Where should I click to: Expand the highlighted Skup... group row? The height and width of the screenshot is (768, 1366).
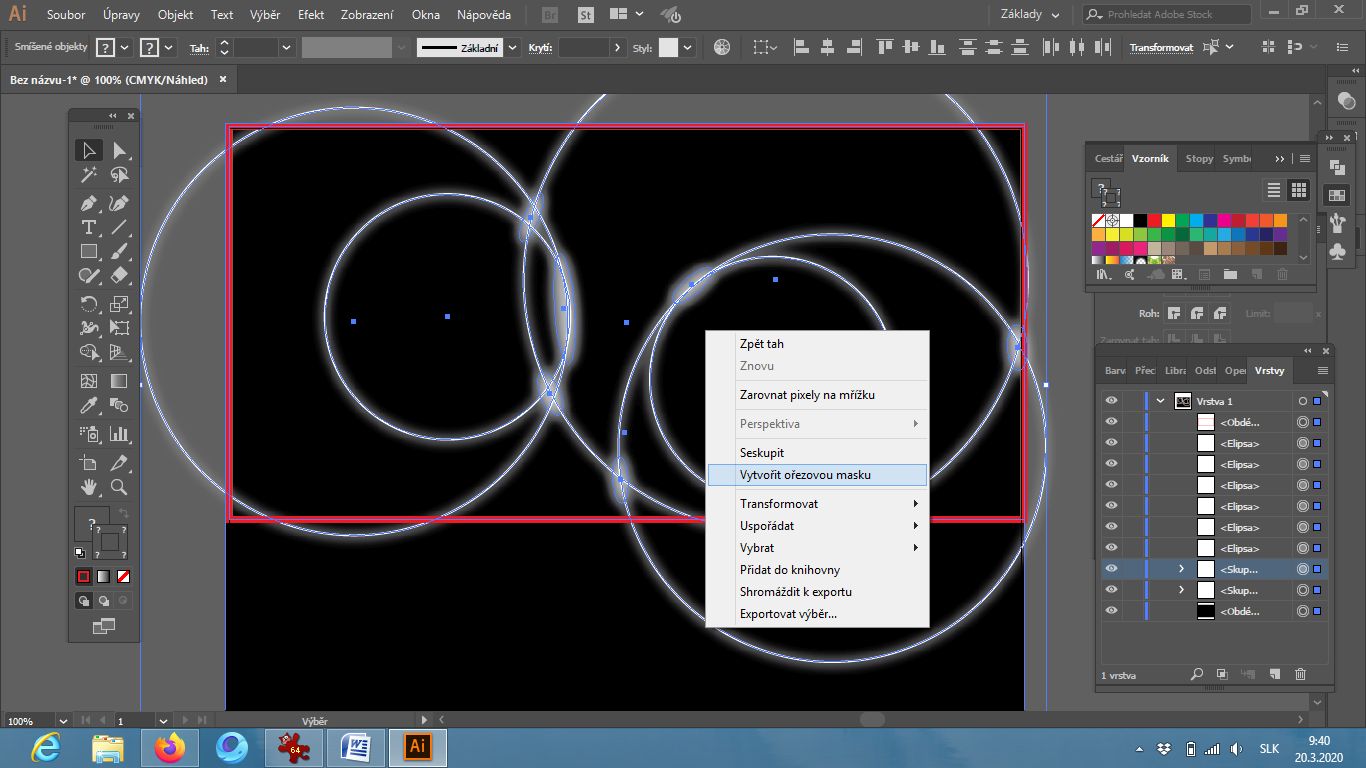click(x=1181, y=569)
